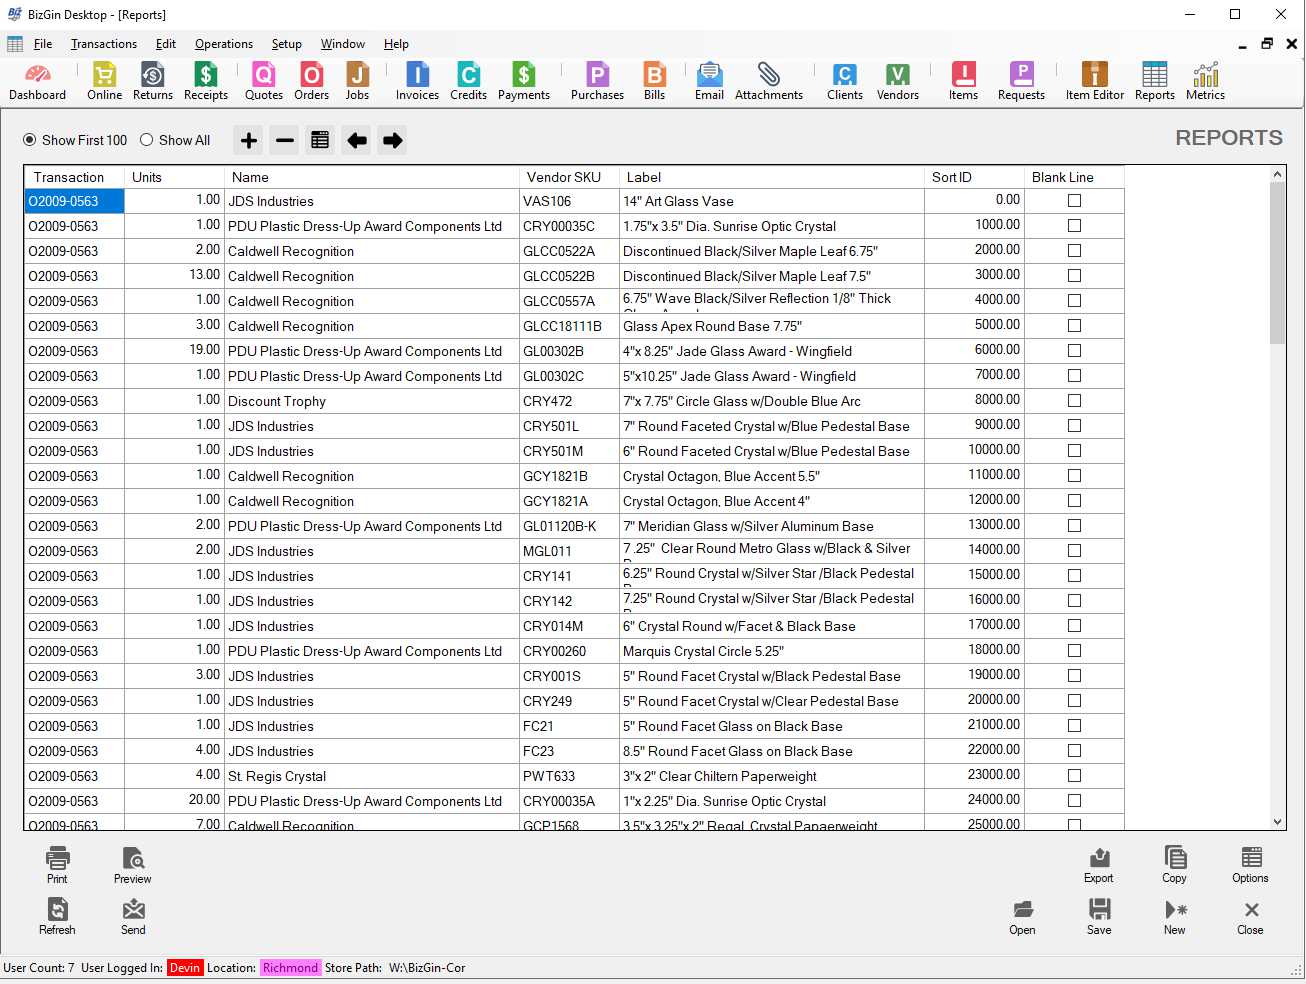Select the Show First 100 radio button
This screenshot has height=984, width=1306.
pos(29,140)
